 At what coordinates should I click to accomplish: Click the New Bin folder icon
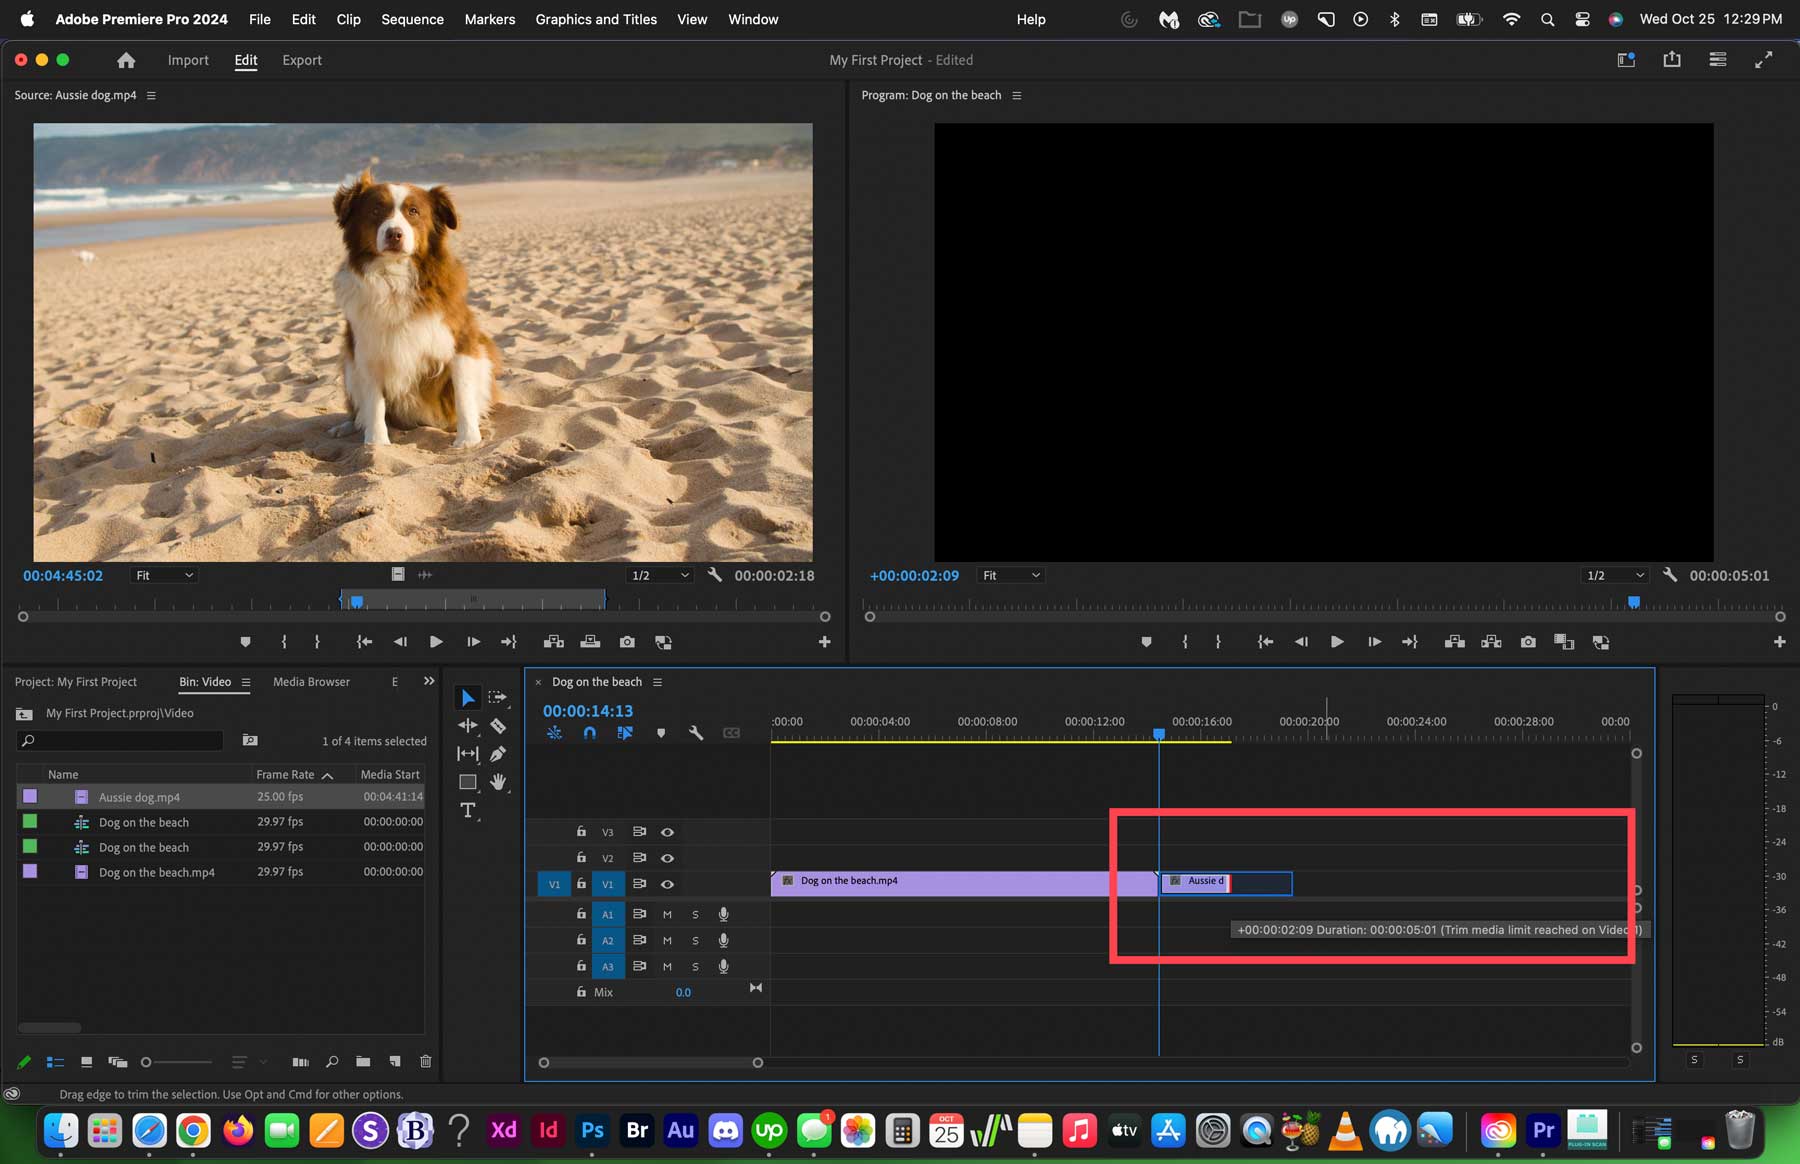click(x=363, y=1061)
